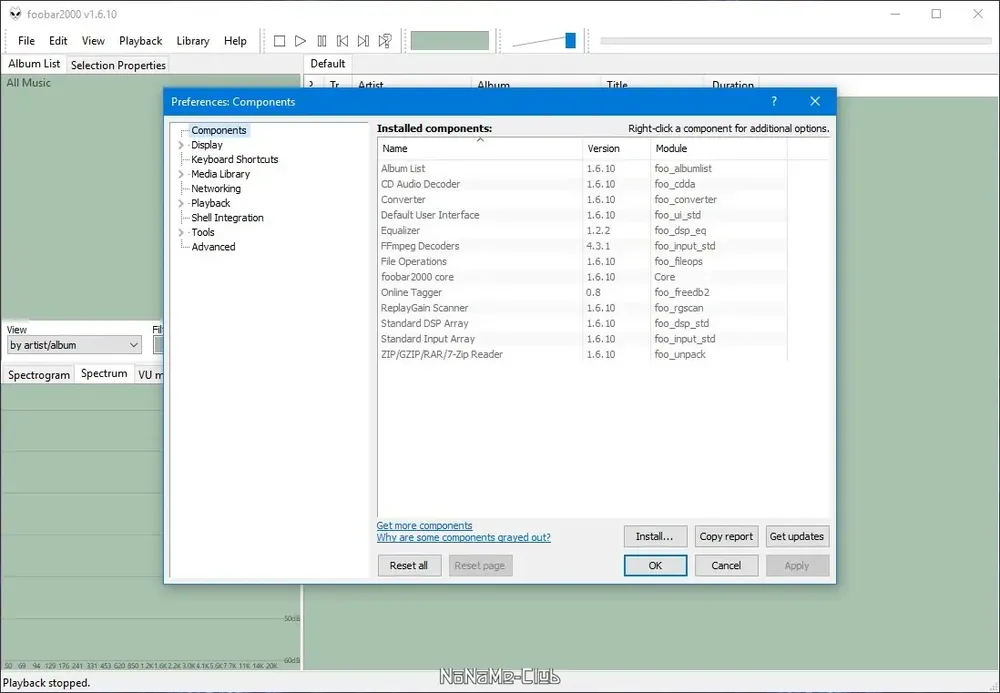Image resolution: width=1000 pixels, height=693 pixels.
Task: Click the Stop playback icon
Action: click(x=279, y=41)
